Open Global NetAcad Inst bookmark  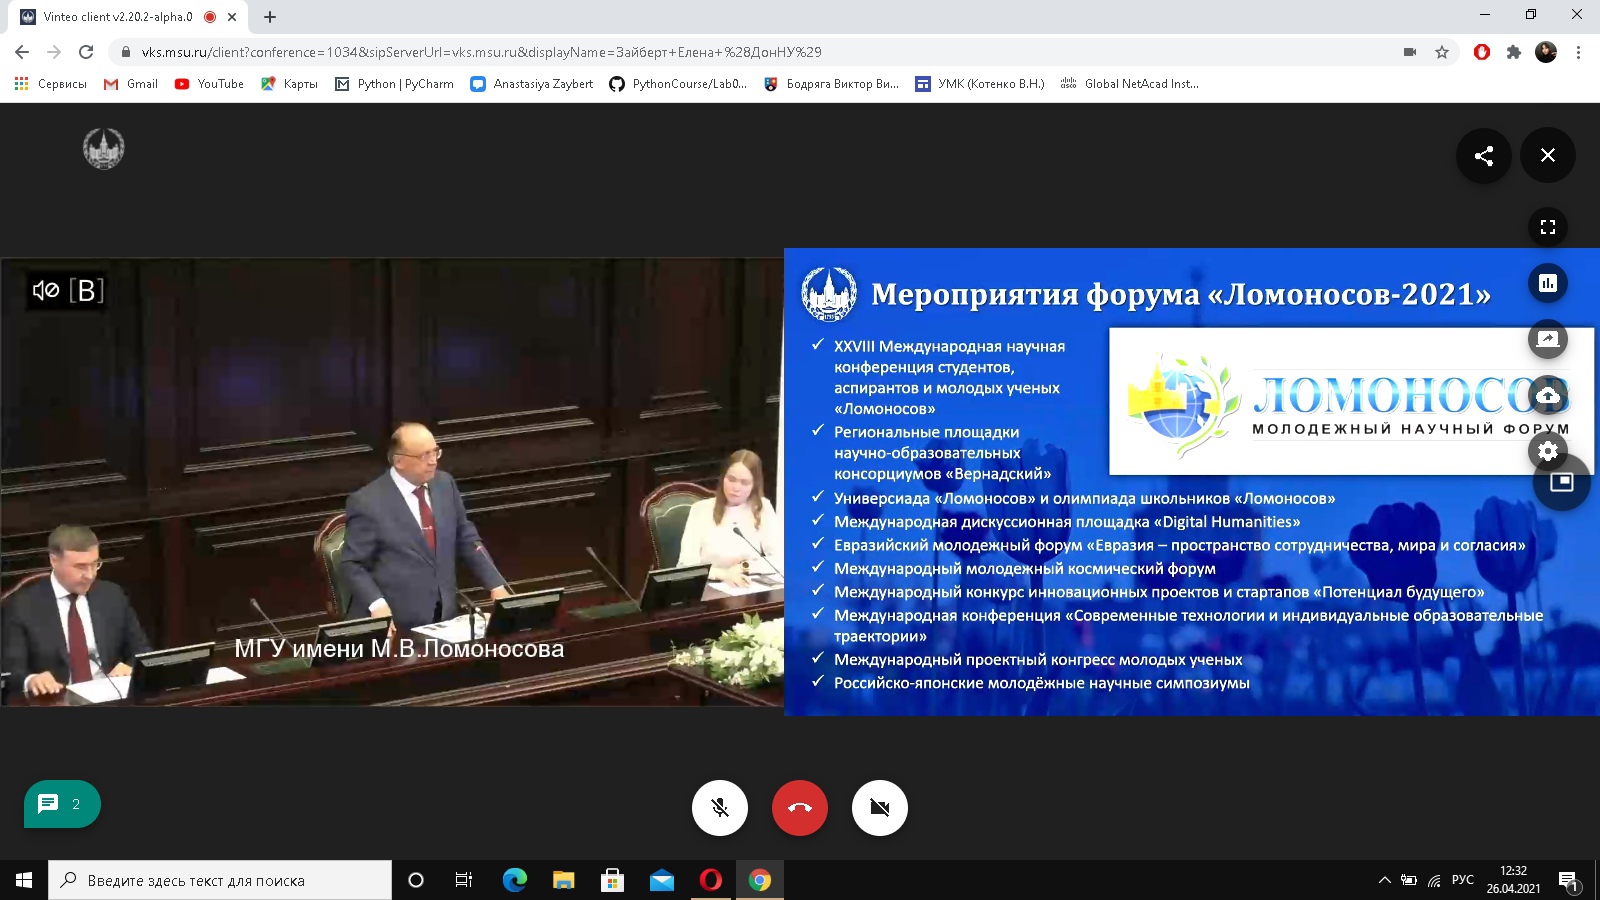[x=1130, y=84]
